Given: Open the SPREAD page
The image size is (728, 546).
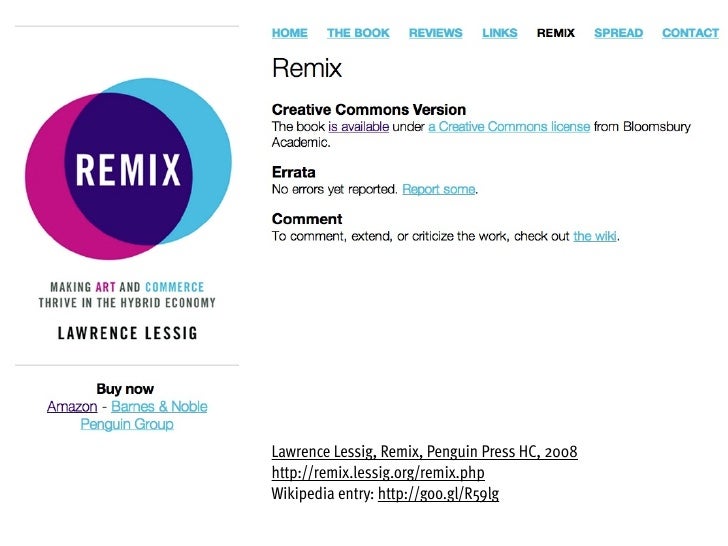Looking at the screenshot, I should (x=618, y=33).
